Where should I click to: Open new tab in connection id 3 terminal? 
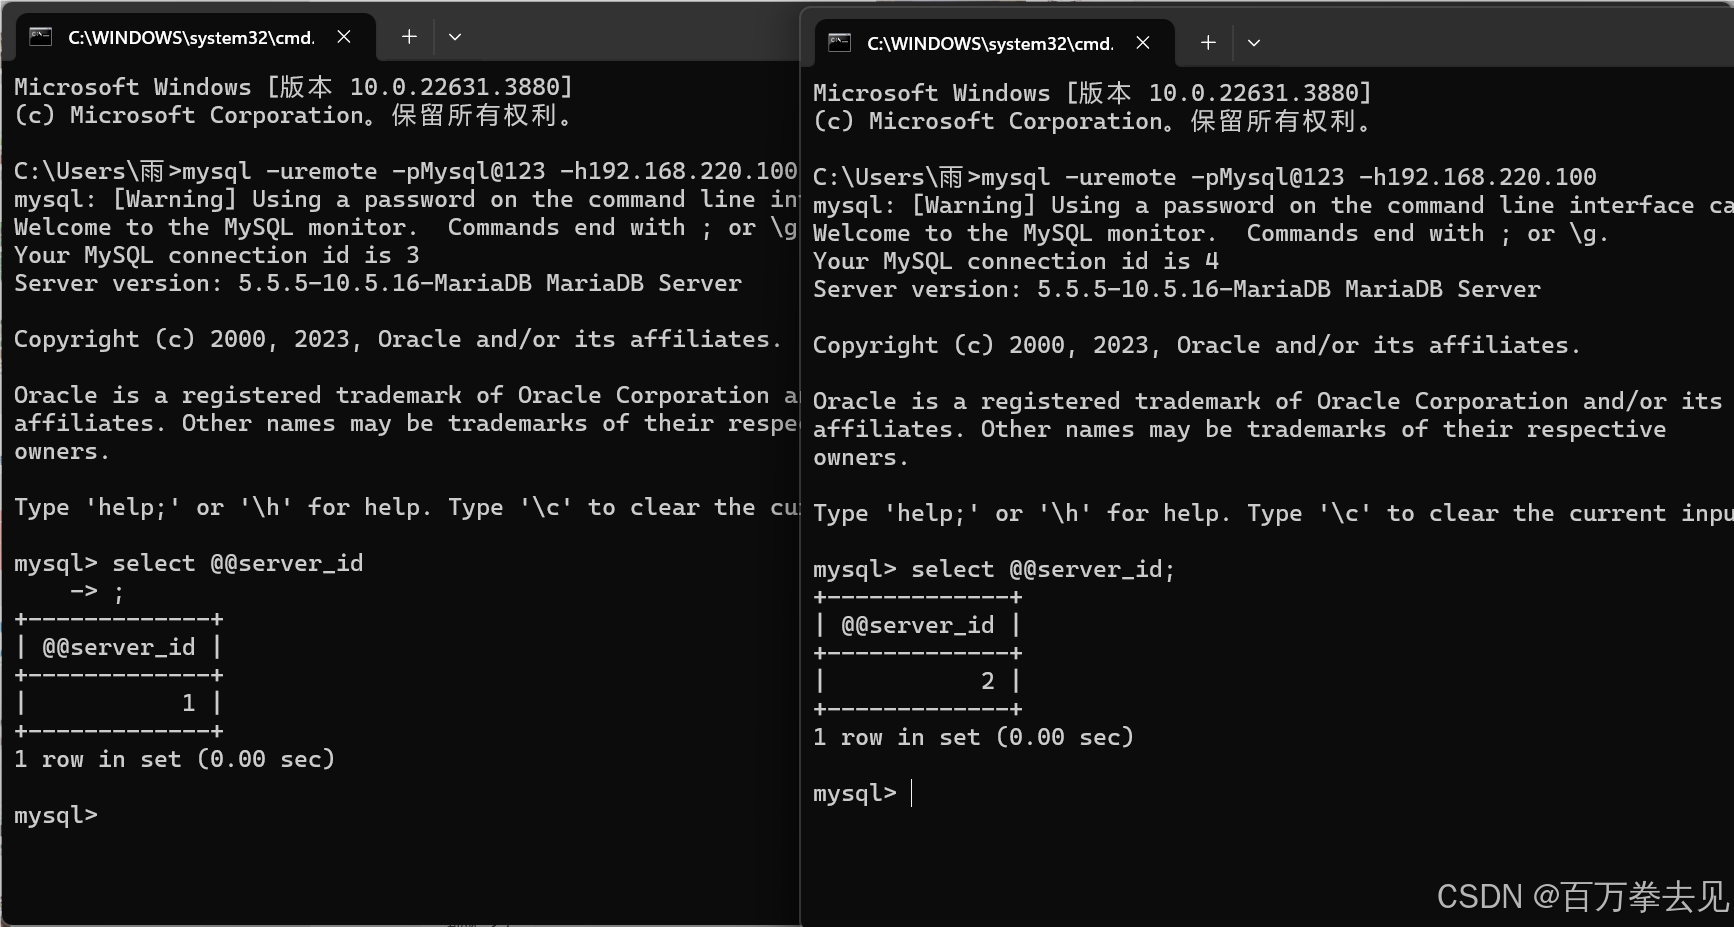tap(409, 37)
